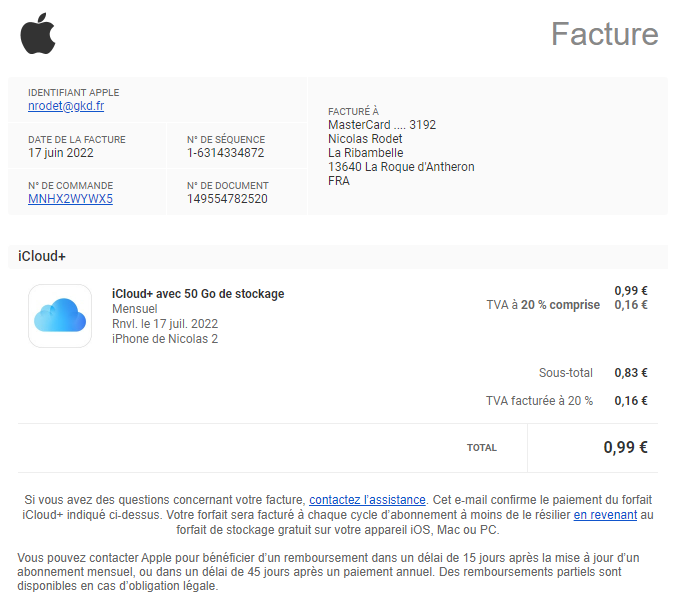This screenshot has width=674, height=597.
Task: Click the Sous-total amount 0,83 €
Action: coord(631,373)
